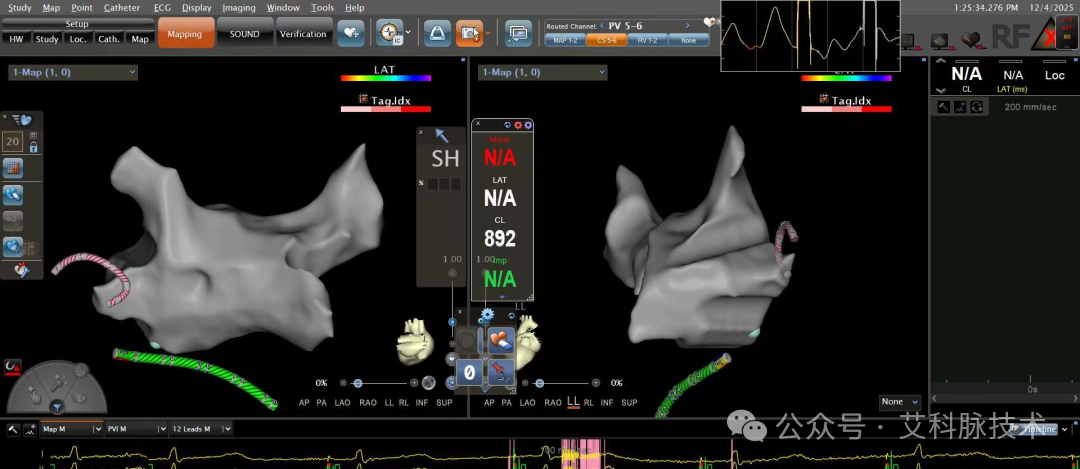Click the blue gear settings icon
The image size is (1080, 469).
click(x=487, y=316)
